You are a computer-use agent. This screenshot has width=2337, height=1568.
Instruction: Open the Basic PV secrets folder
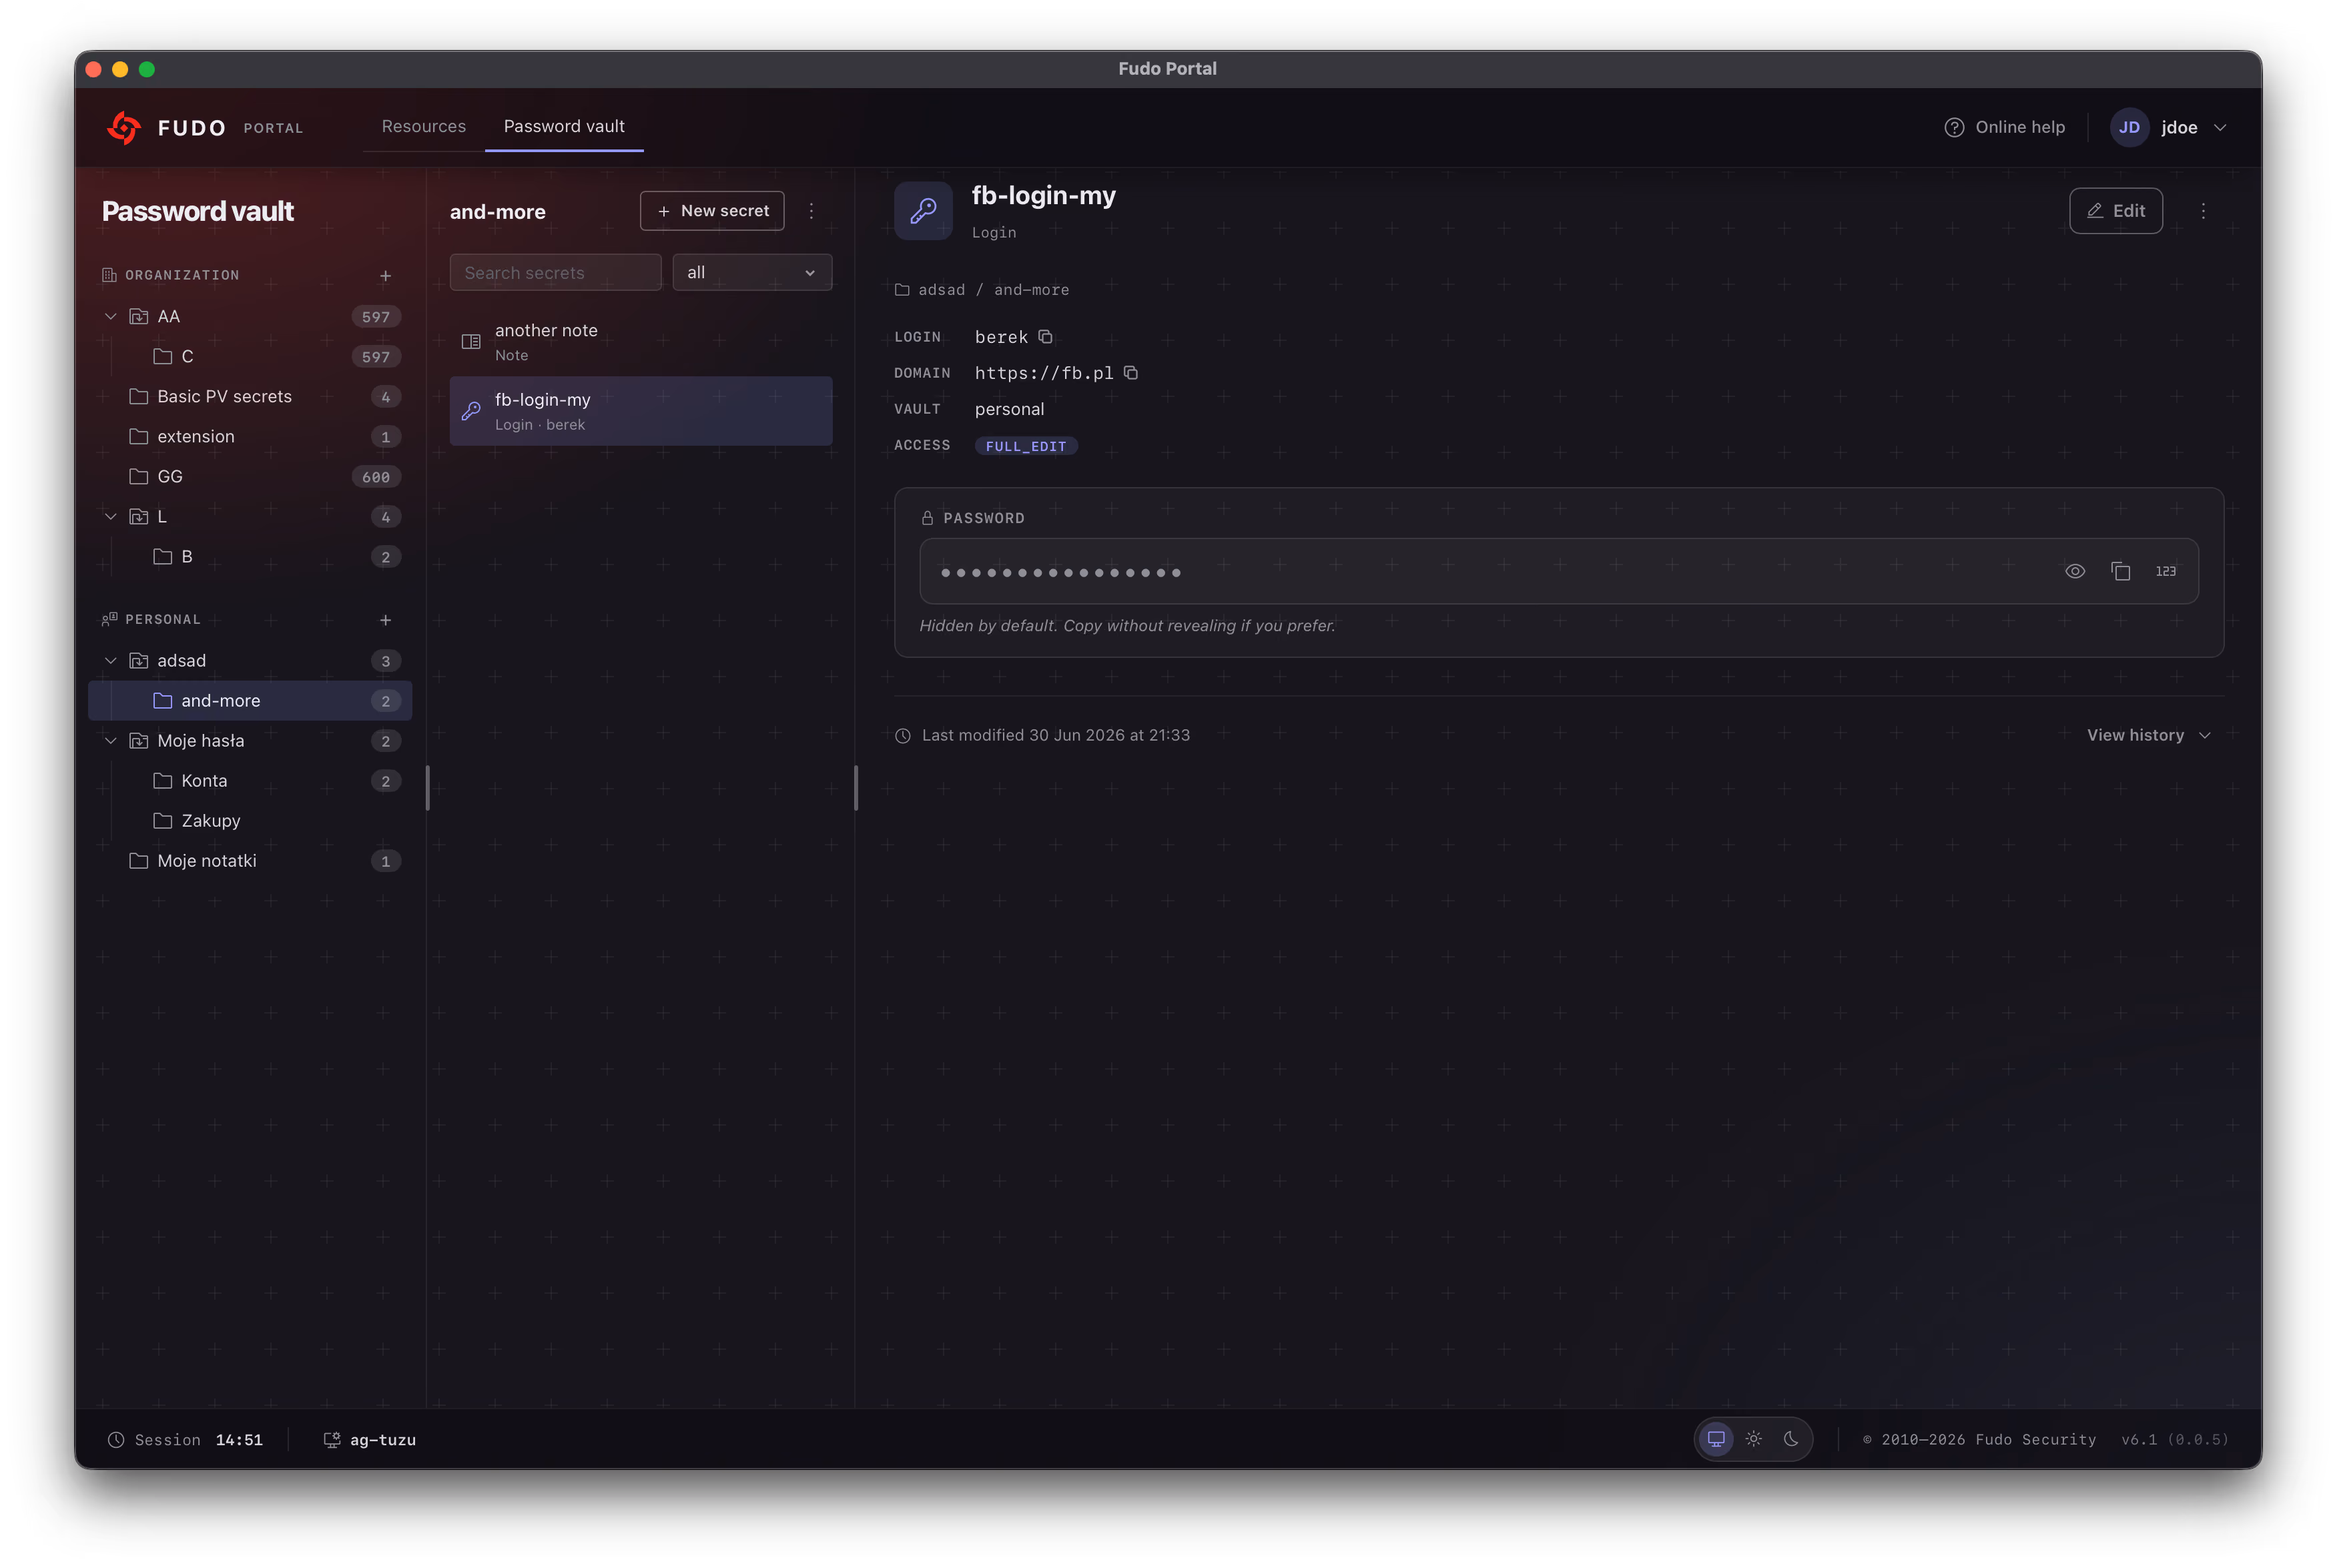251,397
